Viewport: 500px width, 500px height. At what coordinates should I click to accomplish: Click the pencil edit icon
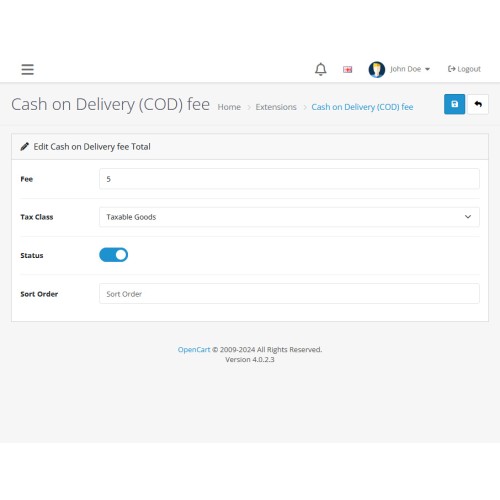(x=24, y=147)
